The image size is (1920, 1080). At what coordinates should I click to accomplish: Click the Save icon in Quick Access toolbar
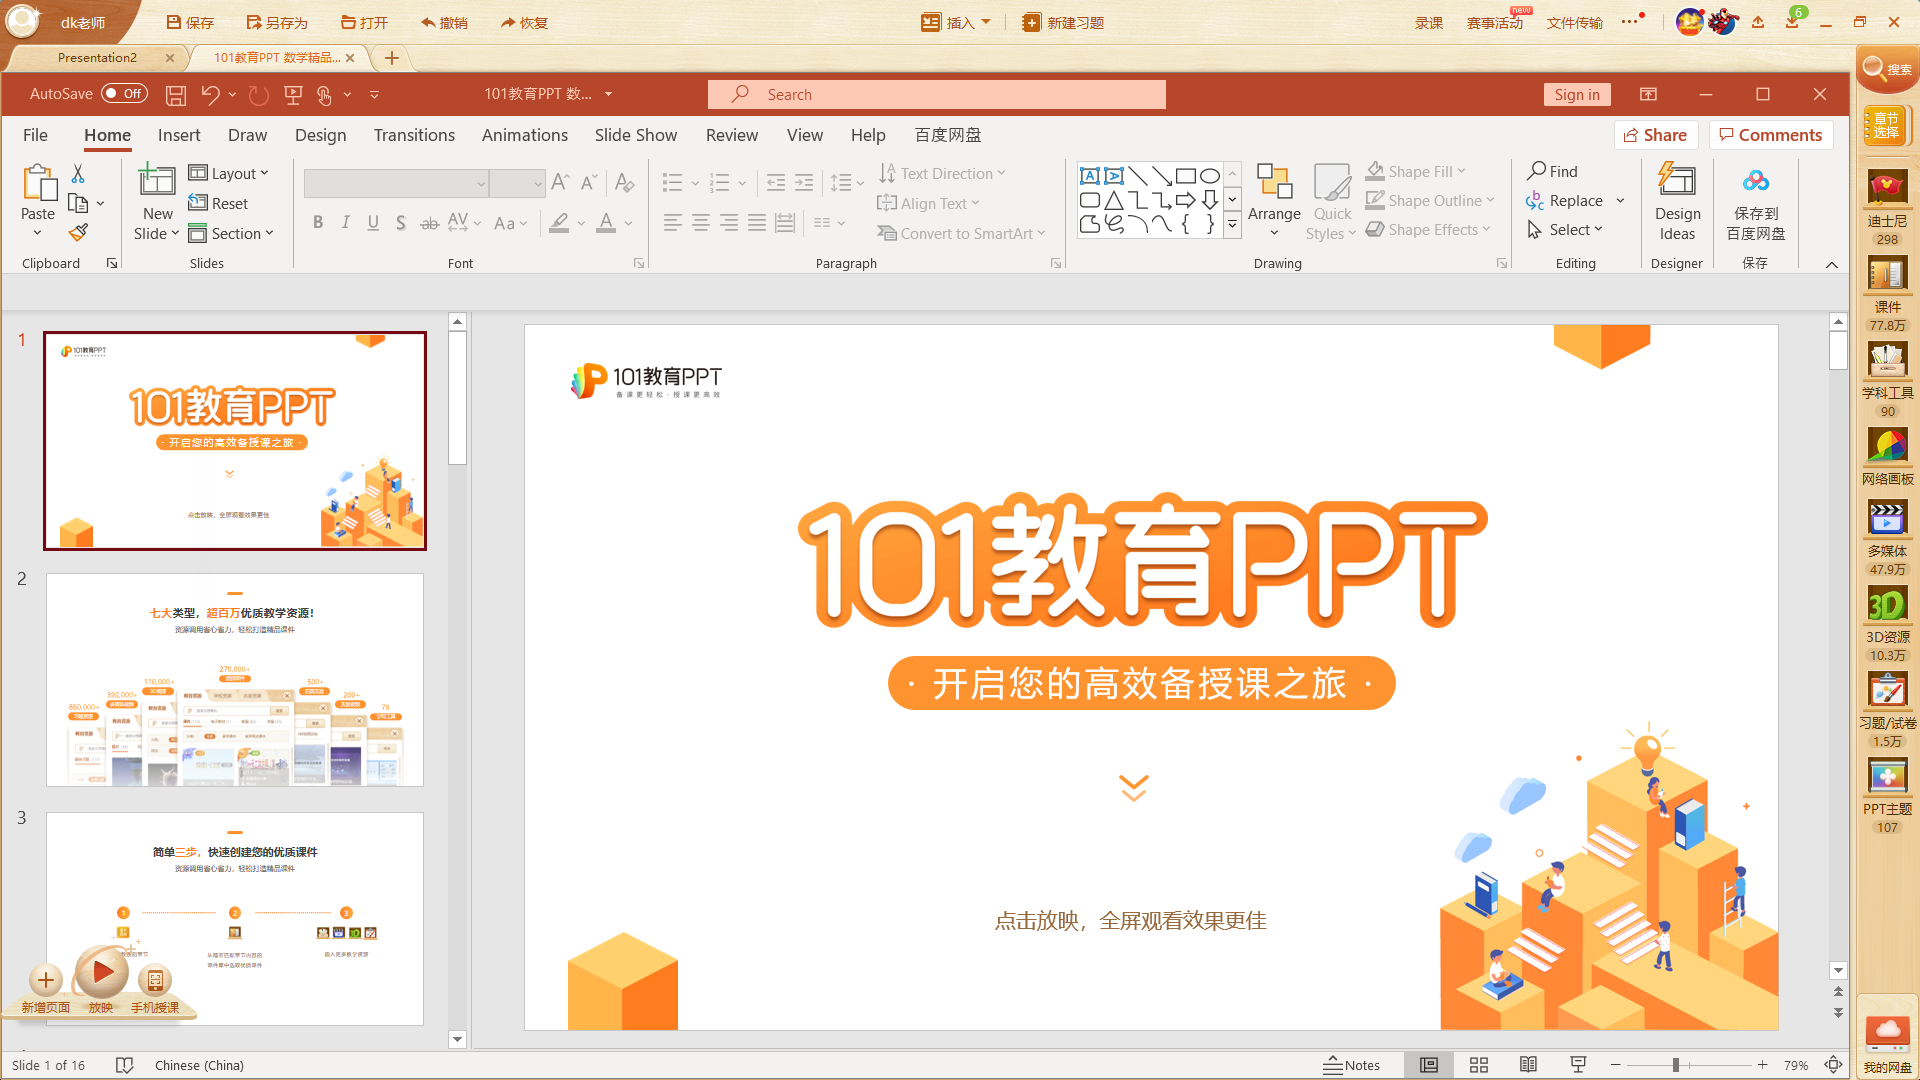176,95
